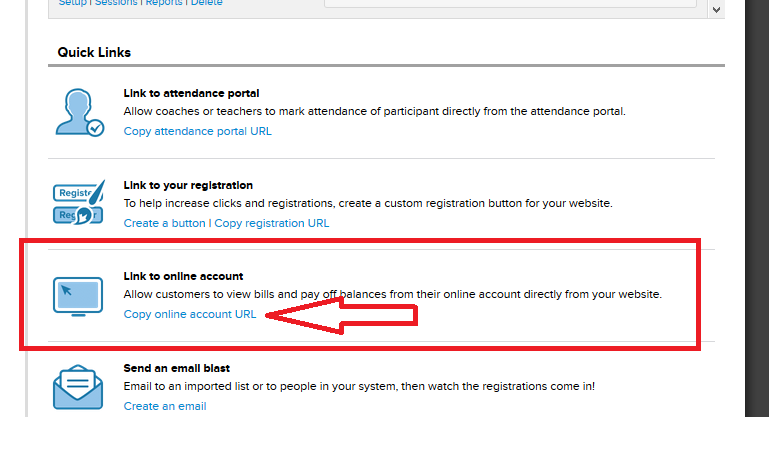Expand the chevron dropdown at top right

point(716,9)
